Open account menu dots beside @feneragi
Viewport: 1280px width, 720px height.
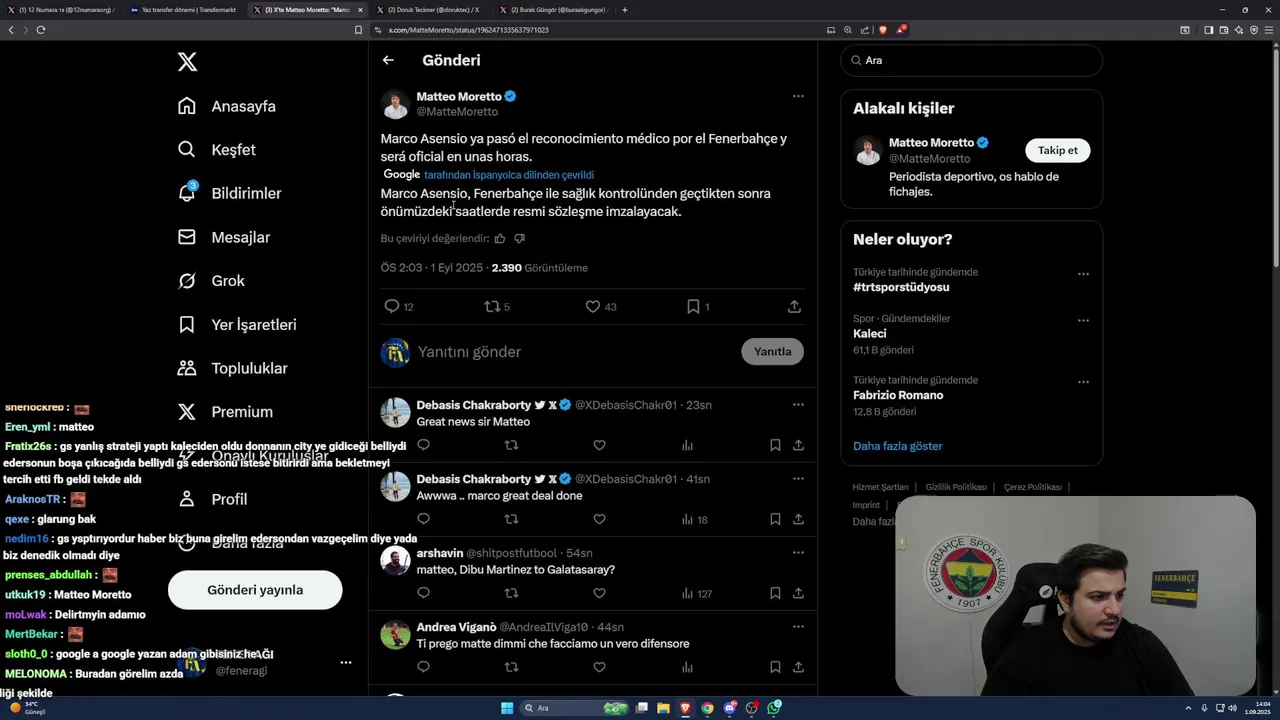click(x=346, y=662)
